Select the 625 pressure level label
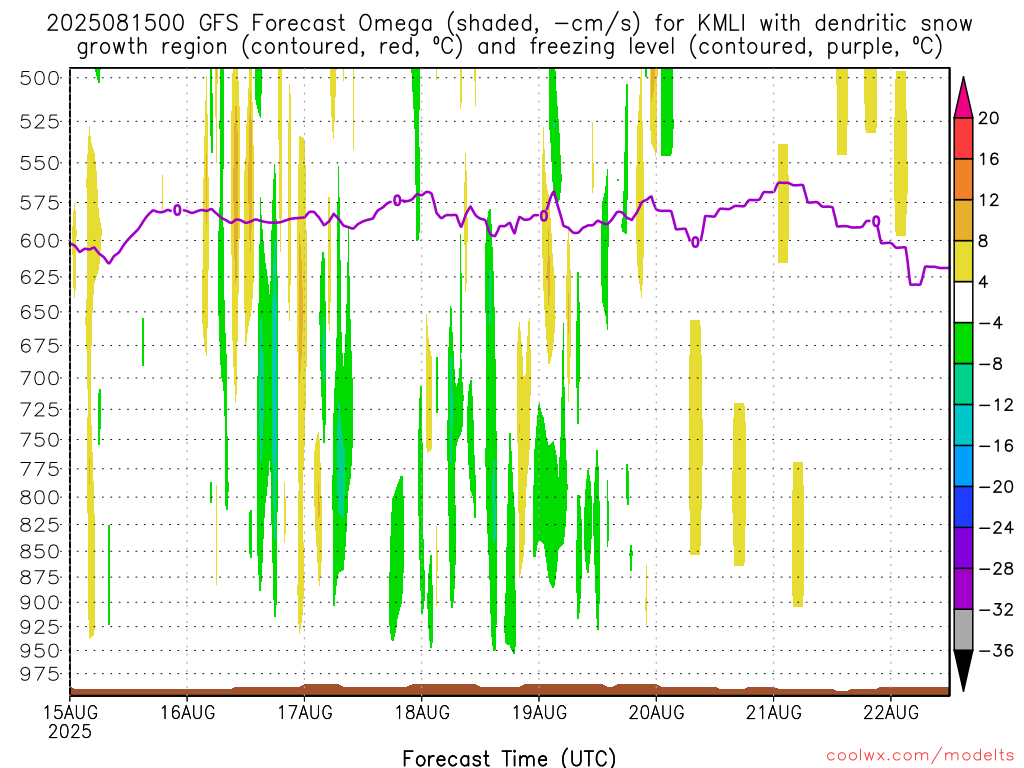This screenshot has width=1024, height=768. [40, 278]
